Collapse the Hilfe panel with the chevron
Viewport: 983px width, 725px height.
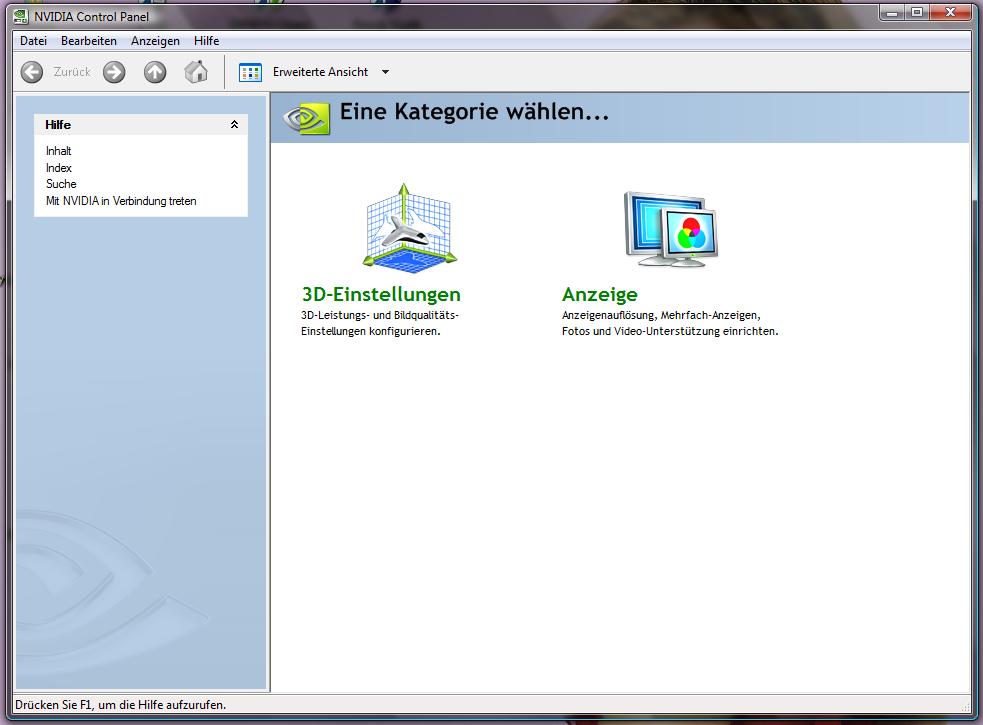(234, 124)
